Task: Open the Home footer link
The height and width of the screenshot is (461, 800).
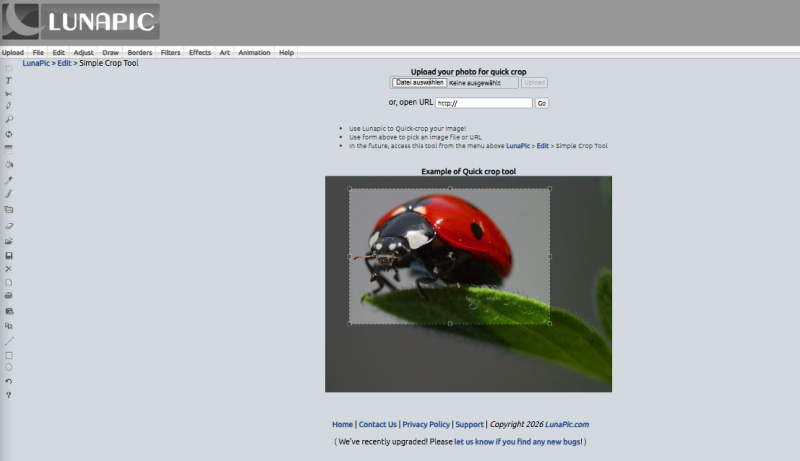Action: click(342, 424)
